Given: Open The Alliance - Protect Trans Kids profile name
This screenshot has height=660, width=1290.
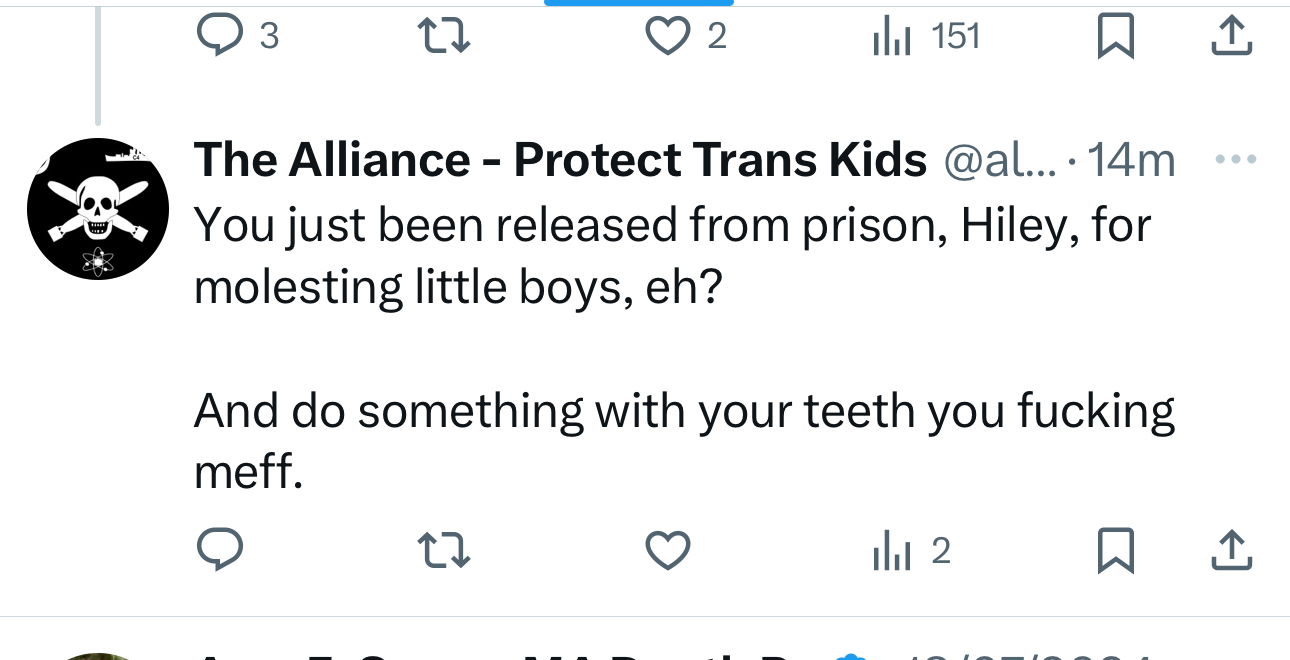Looking at the screenshot, I should click(x=560, y=160).
